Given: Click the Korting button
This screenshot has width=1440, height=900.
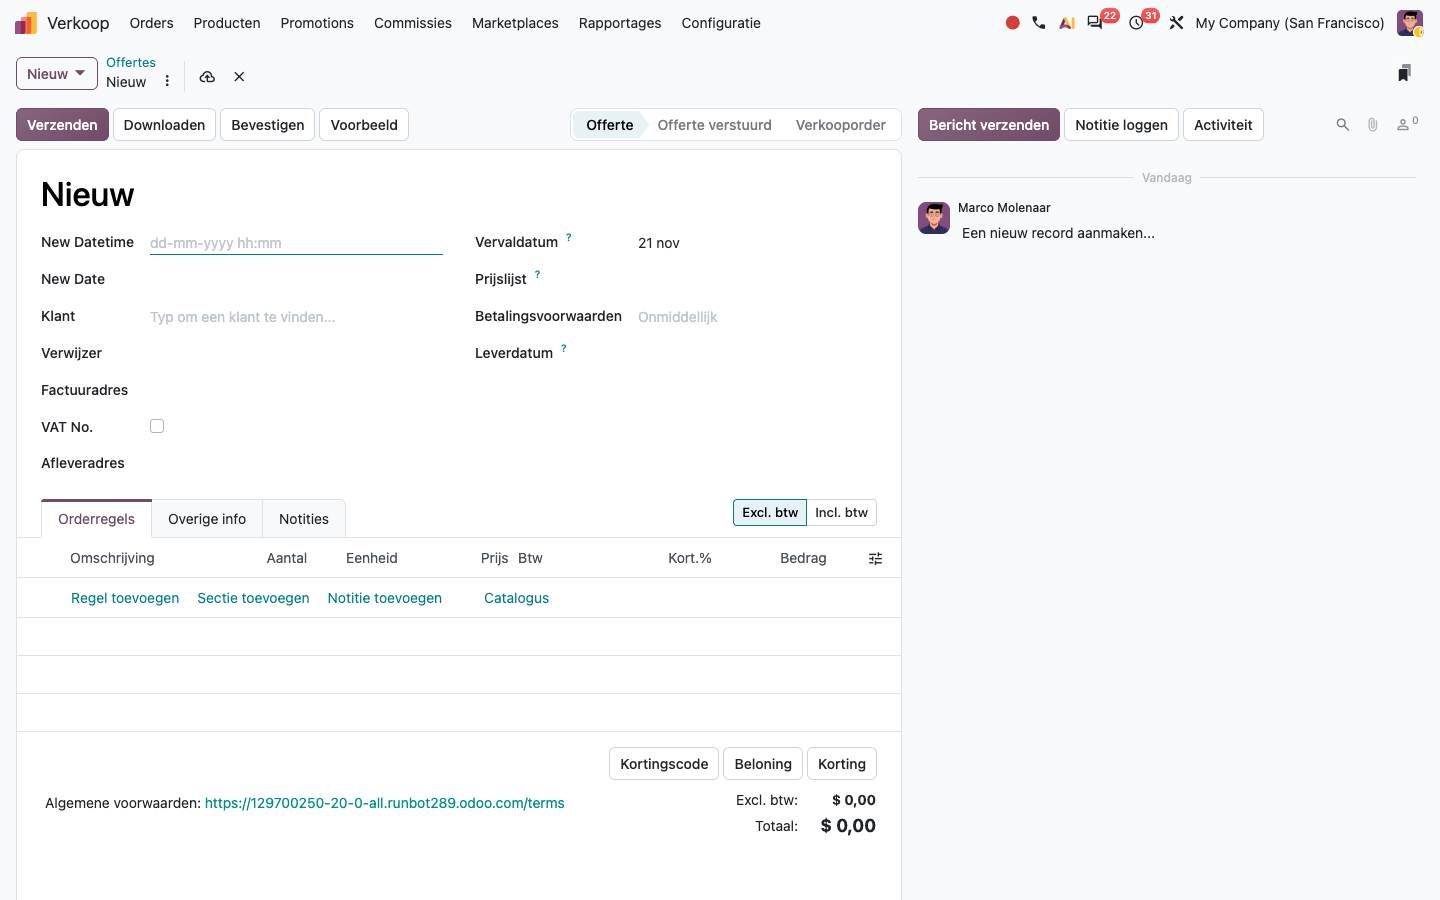Looking at the screenshot, I should 842,764.
